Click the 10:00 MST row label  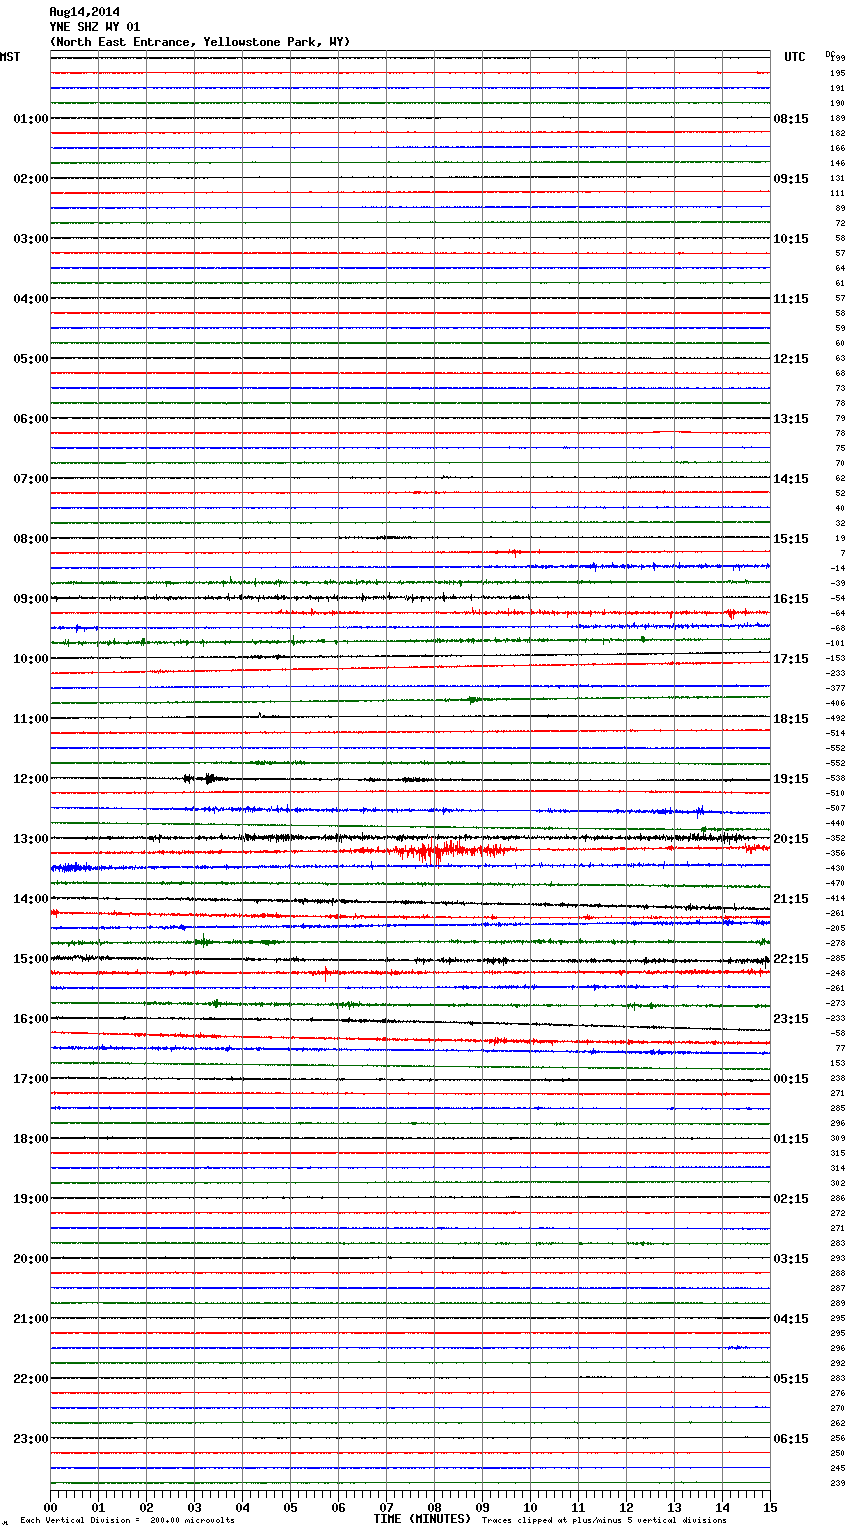31,659
